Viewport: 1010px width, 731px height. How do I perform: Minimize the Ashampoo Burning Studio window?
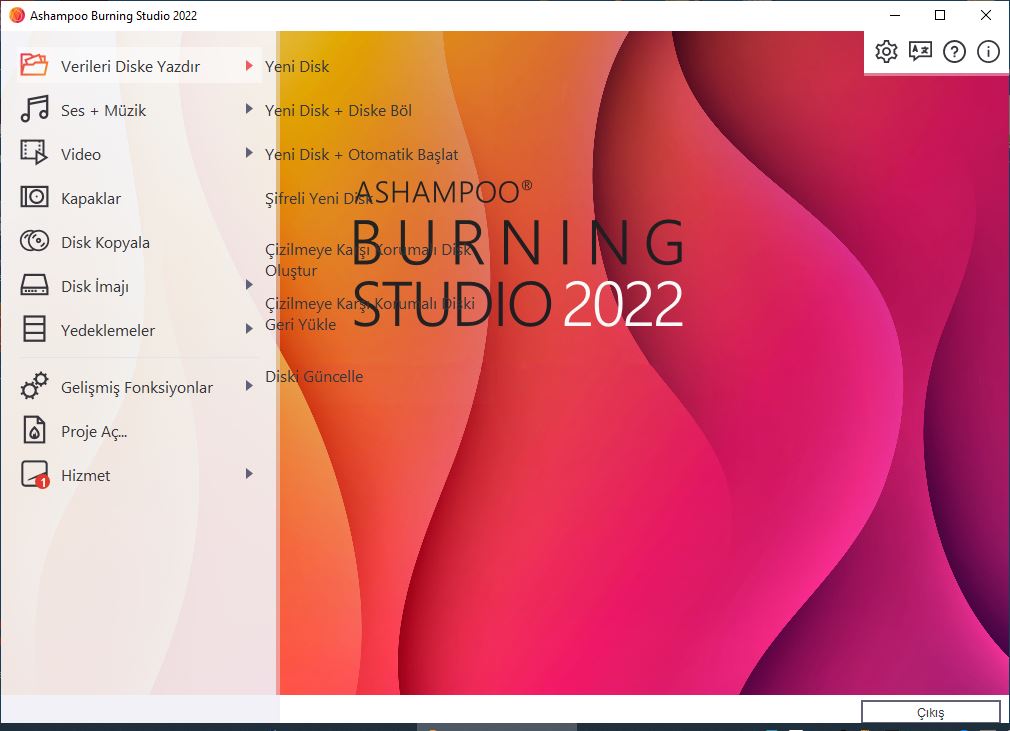895,15
